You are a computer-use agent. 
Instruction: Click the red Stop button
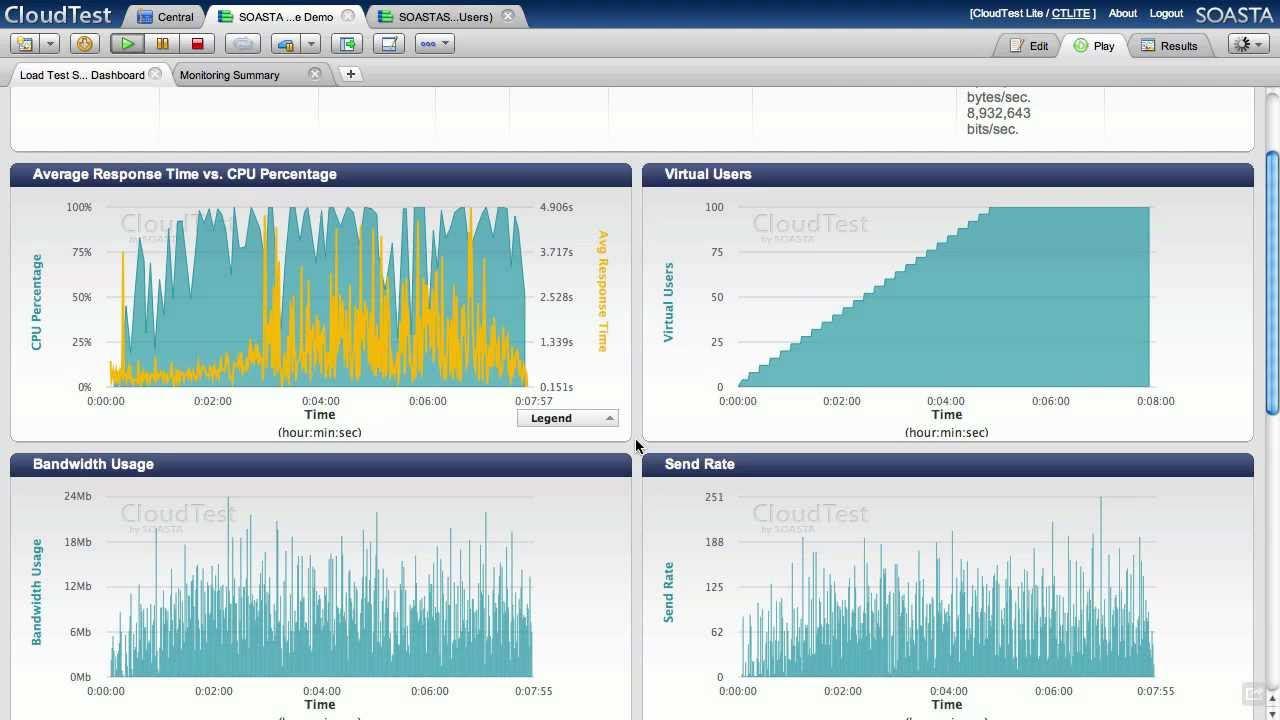(197, 44)
